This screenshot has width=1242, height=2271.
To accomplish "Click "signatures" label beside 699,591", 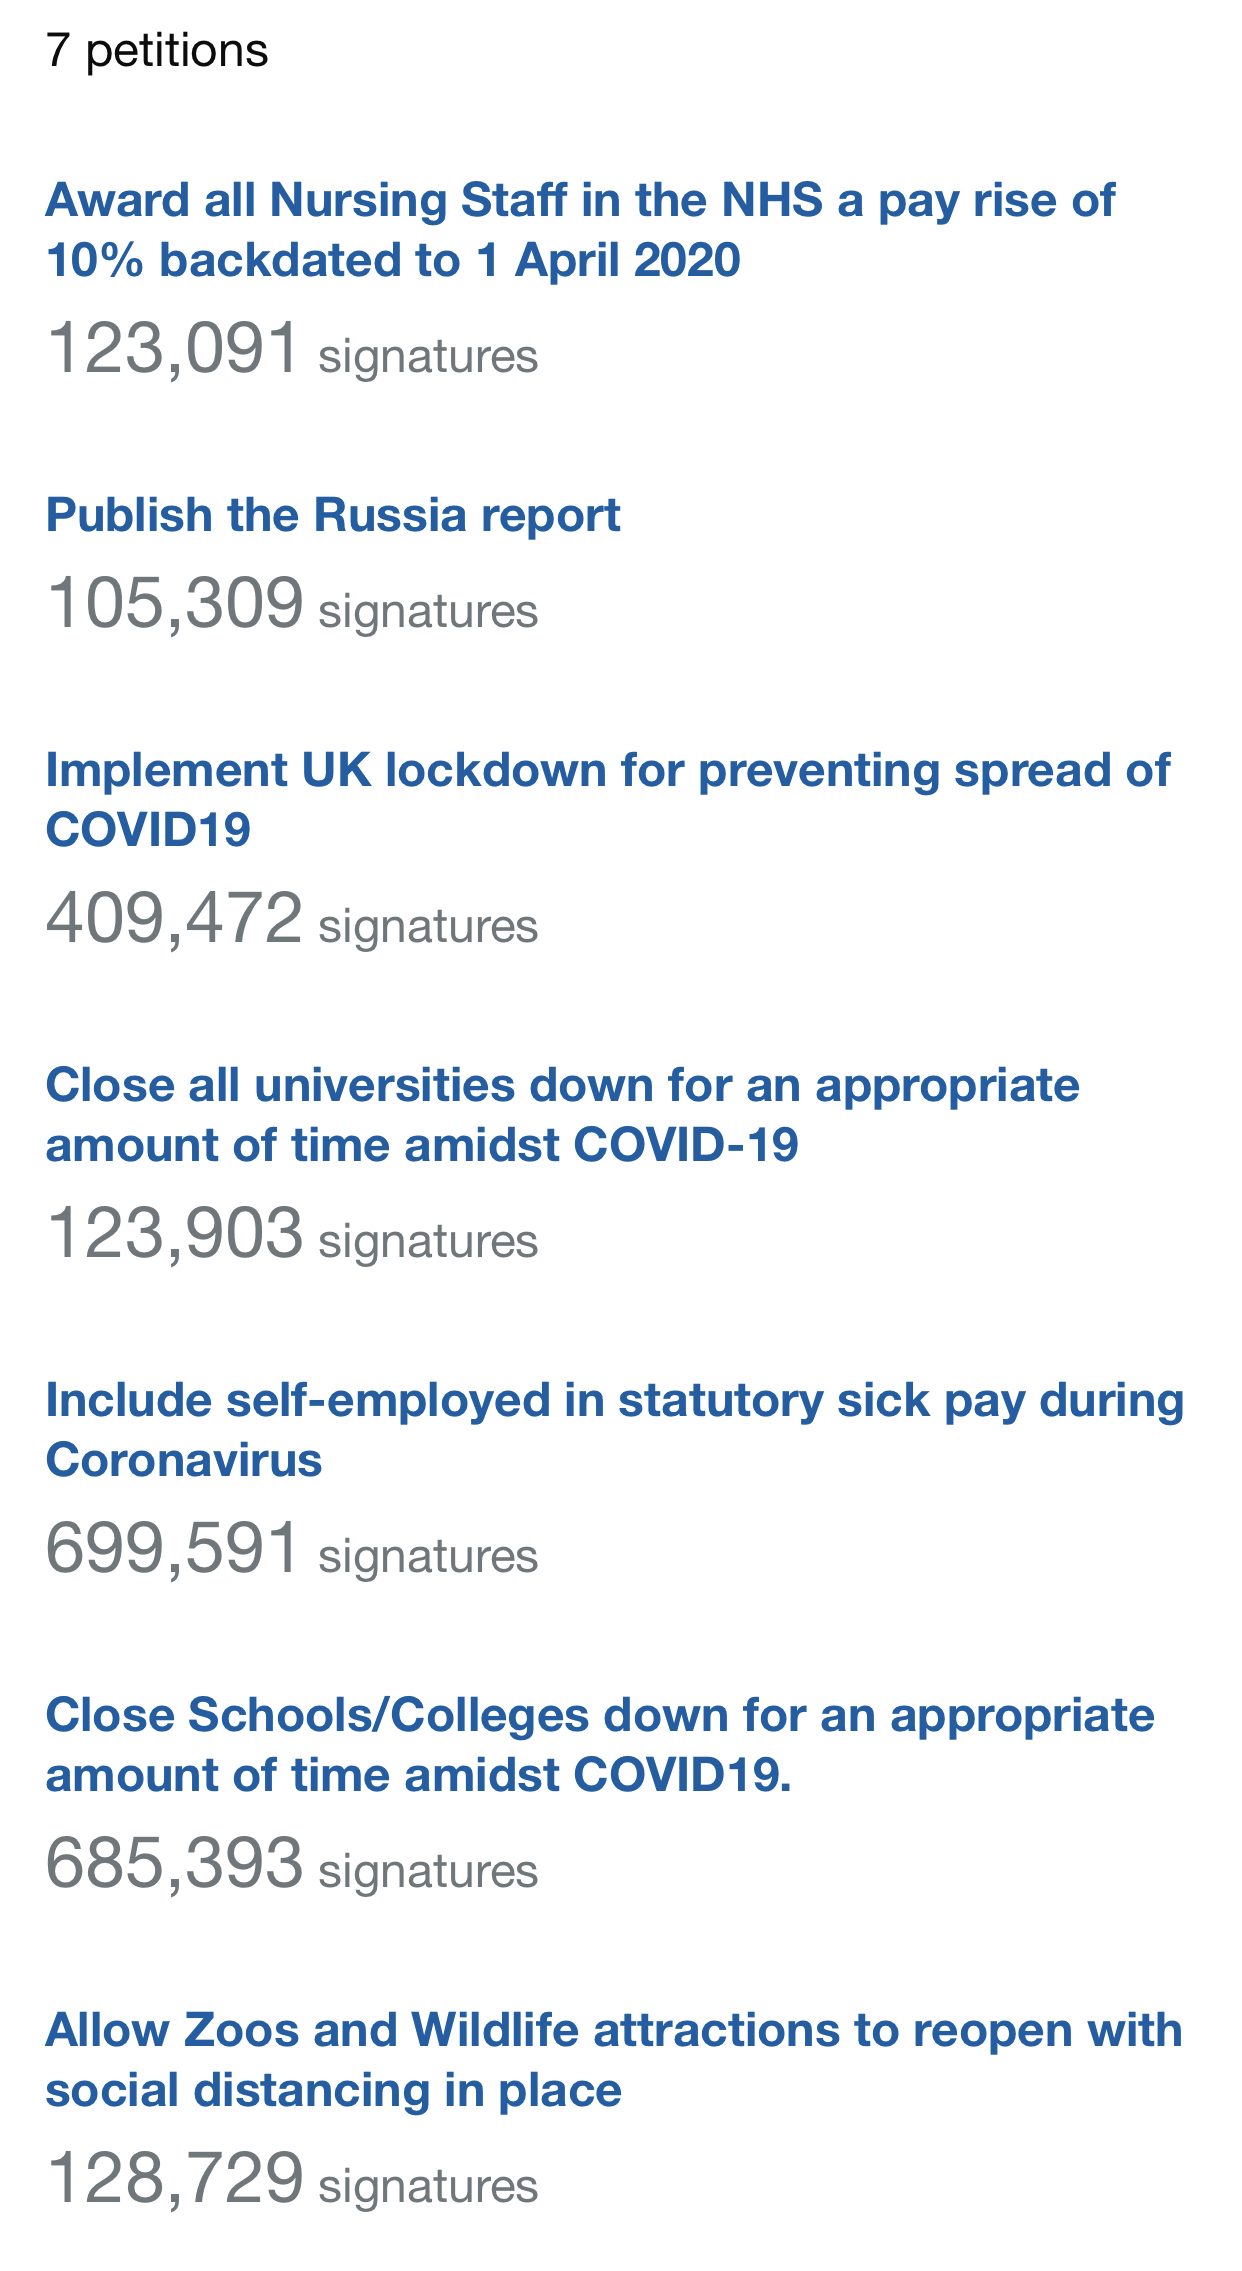I will (x=428, y=1556).
